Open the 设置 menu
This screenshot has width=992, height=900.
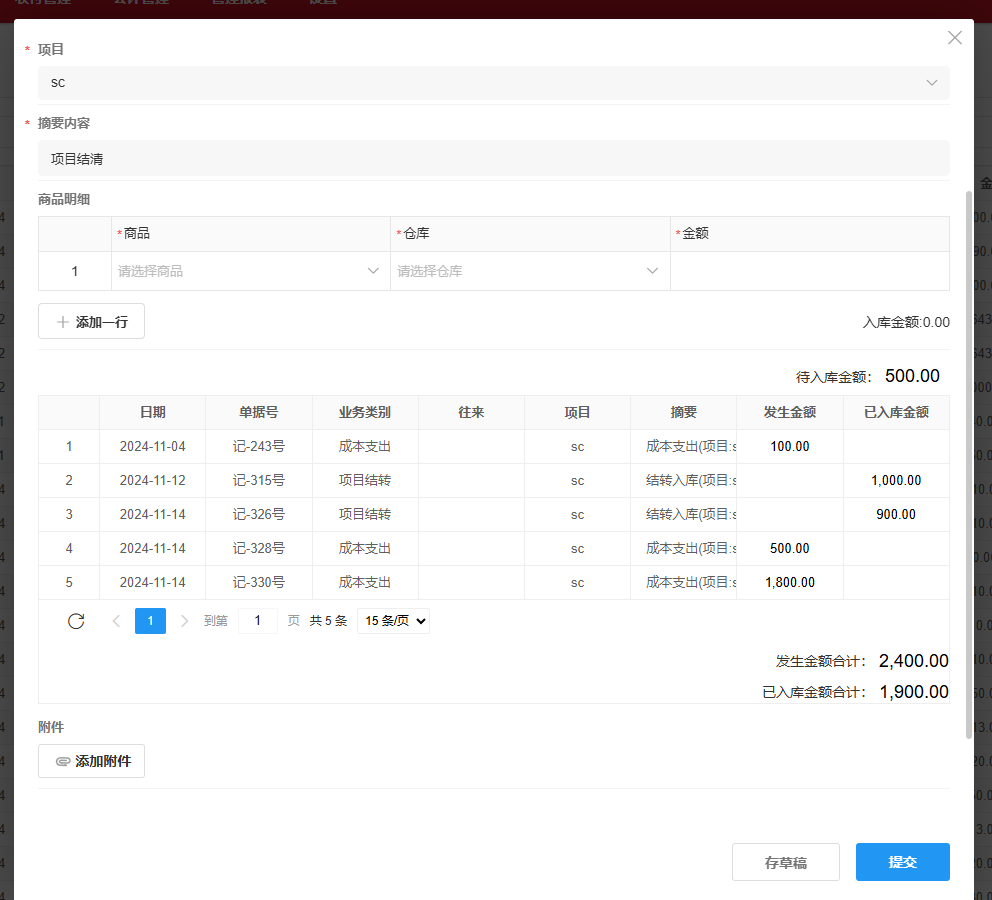point(322,4)
